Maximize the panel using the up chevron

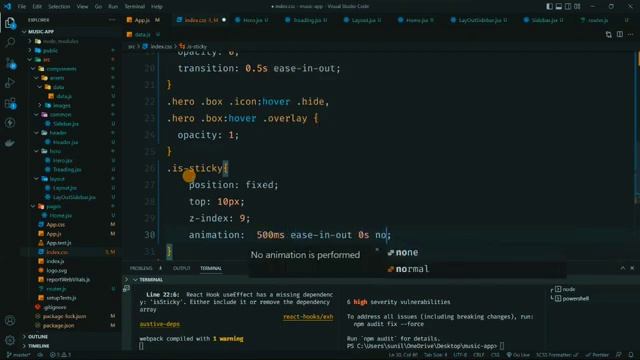pyautogui.click(x=622, y=268)
